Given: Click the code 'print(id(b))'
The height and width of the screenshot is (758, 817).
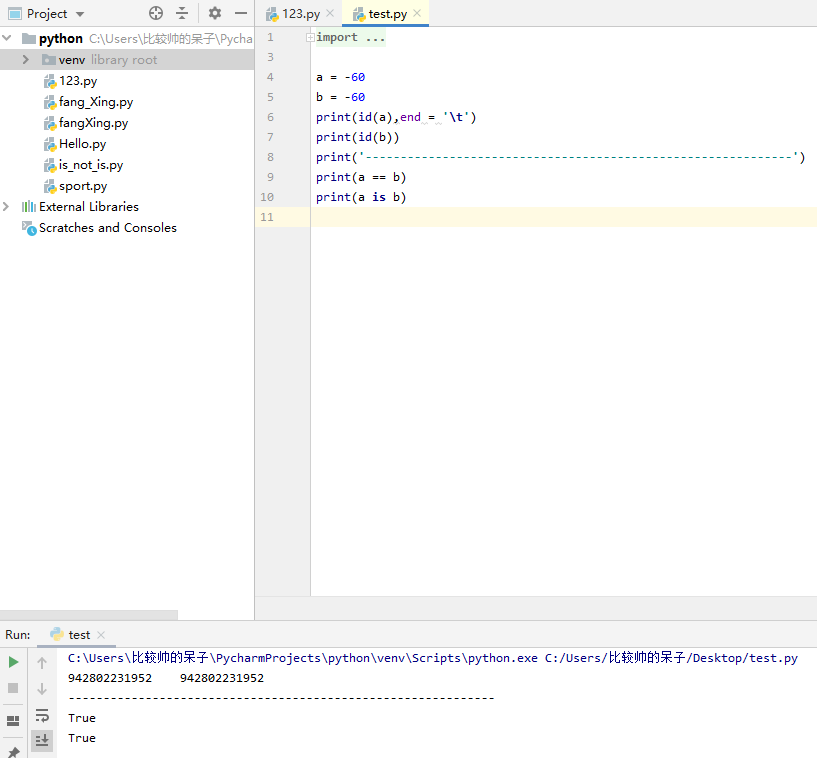Looking at the screenshot, I should coord(358,137).
